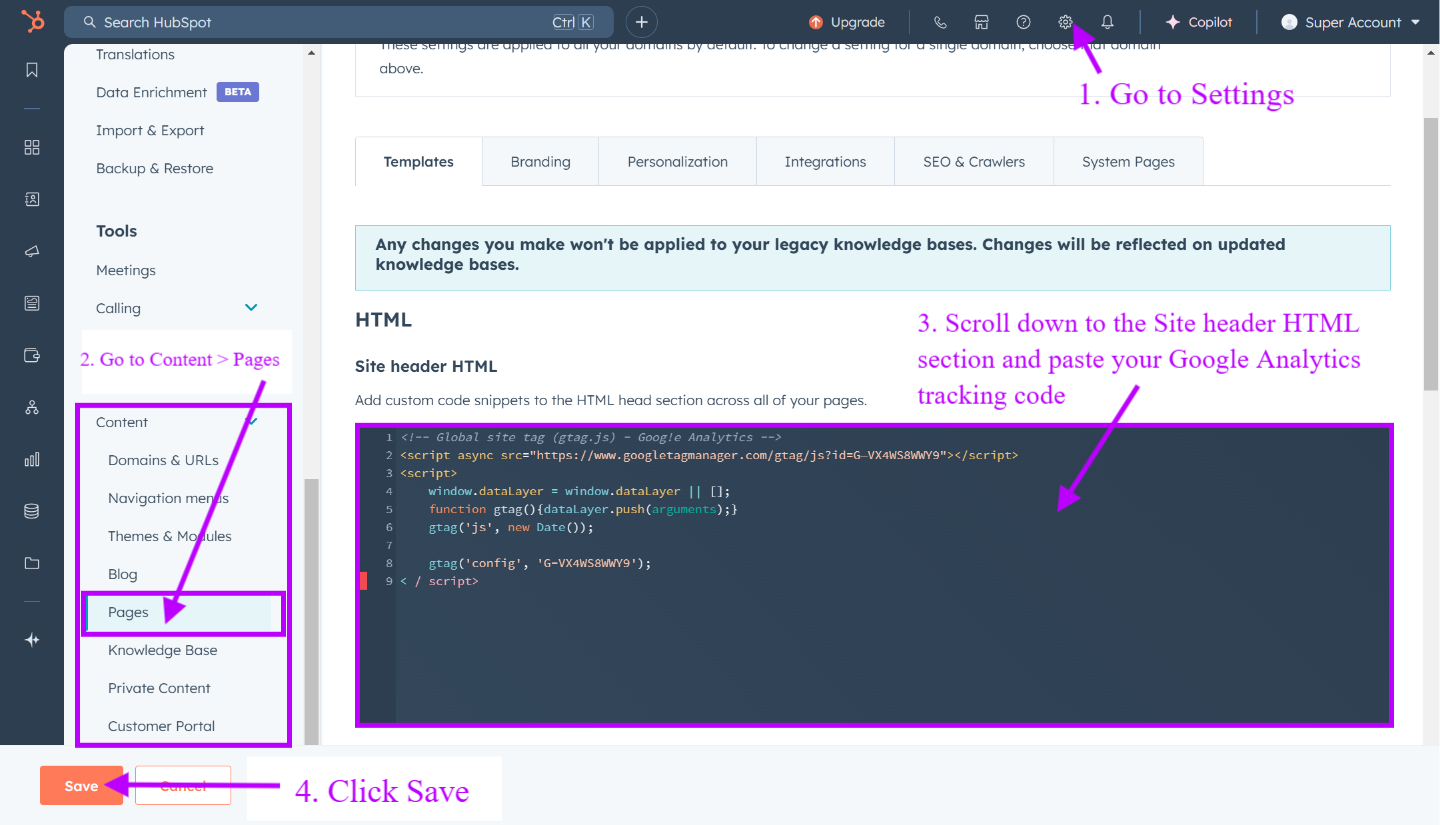Click the plus quick-create button
This screenshot has width=1440, height=825.
[642, 22]
